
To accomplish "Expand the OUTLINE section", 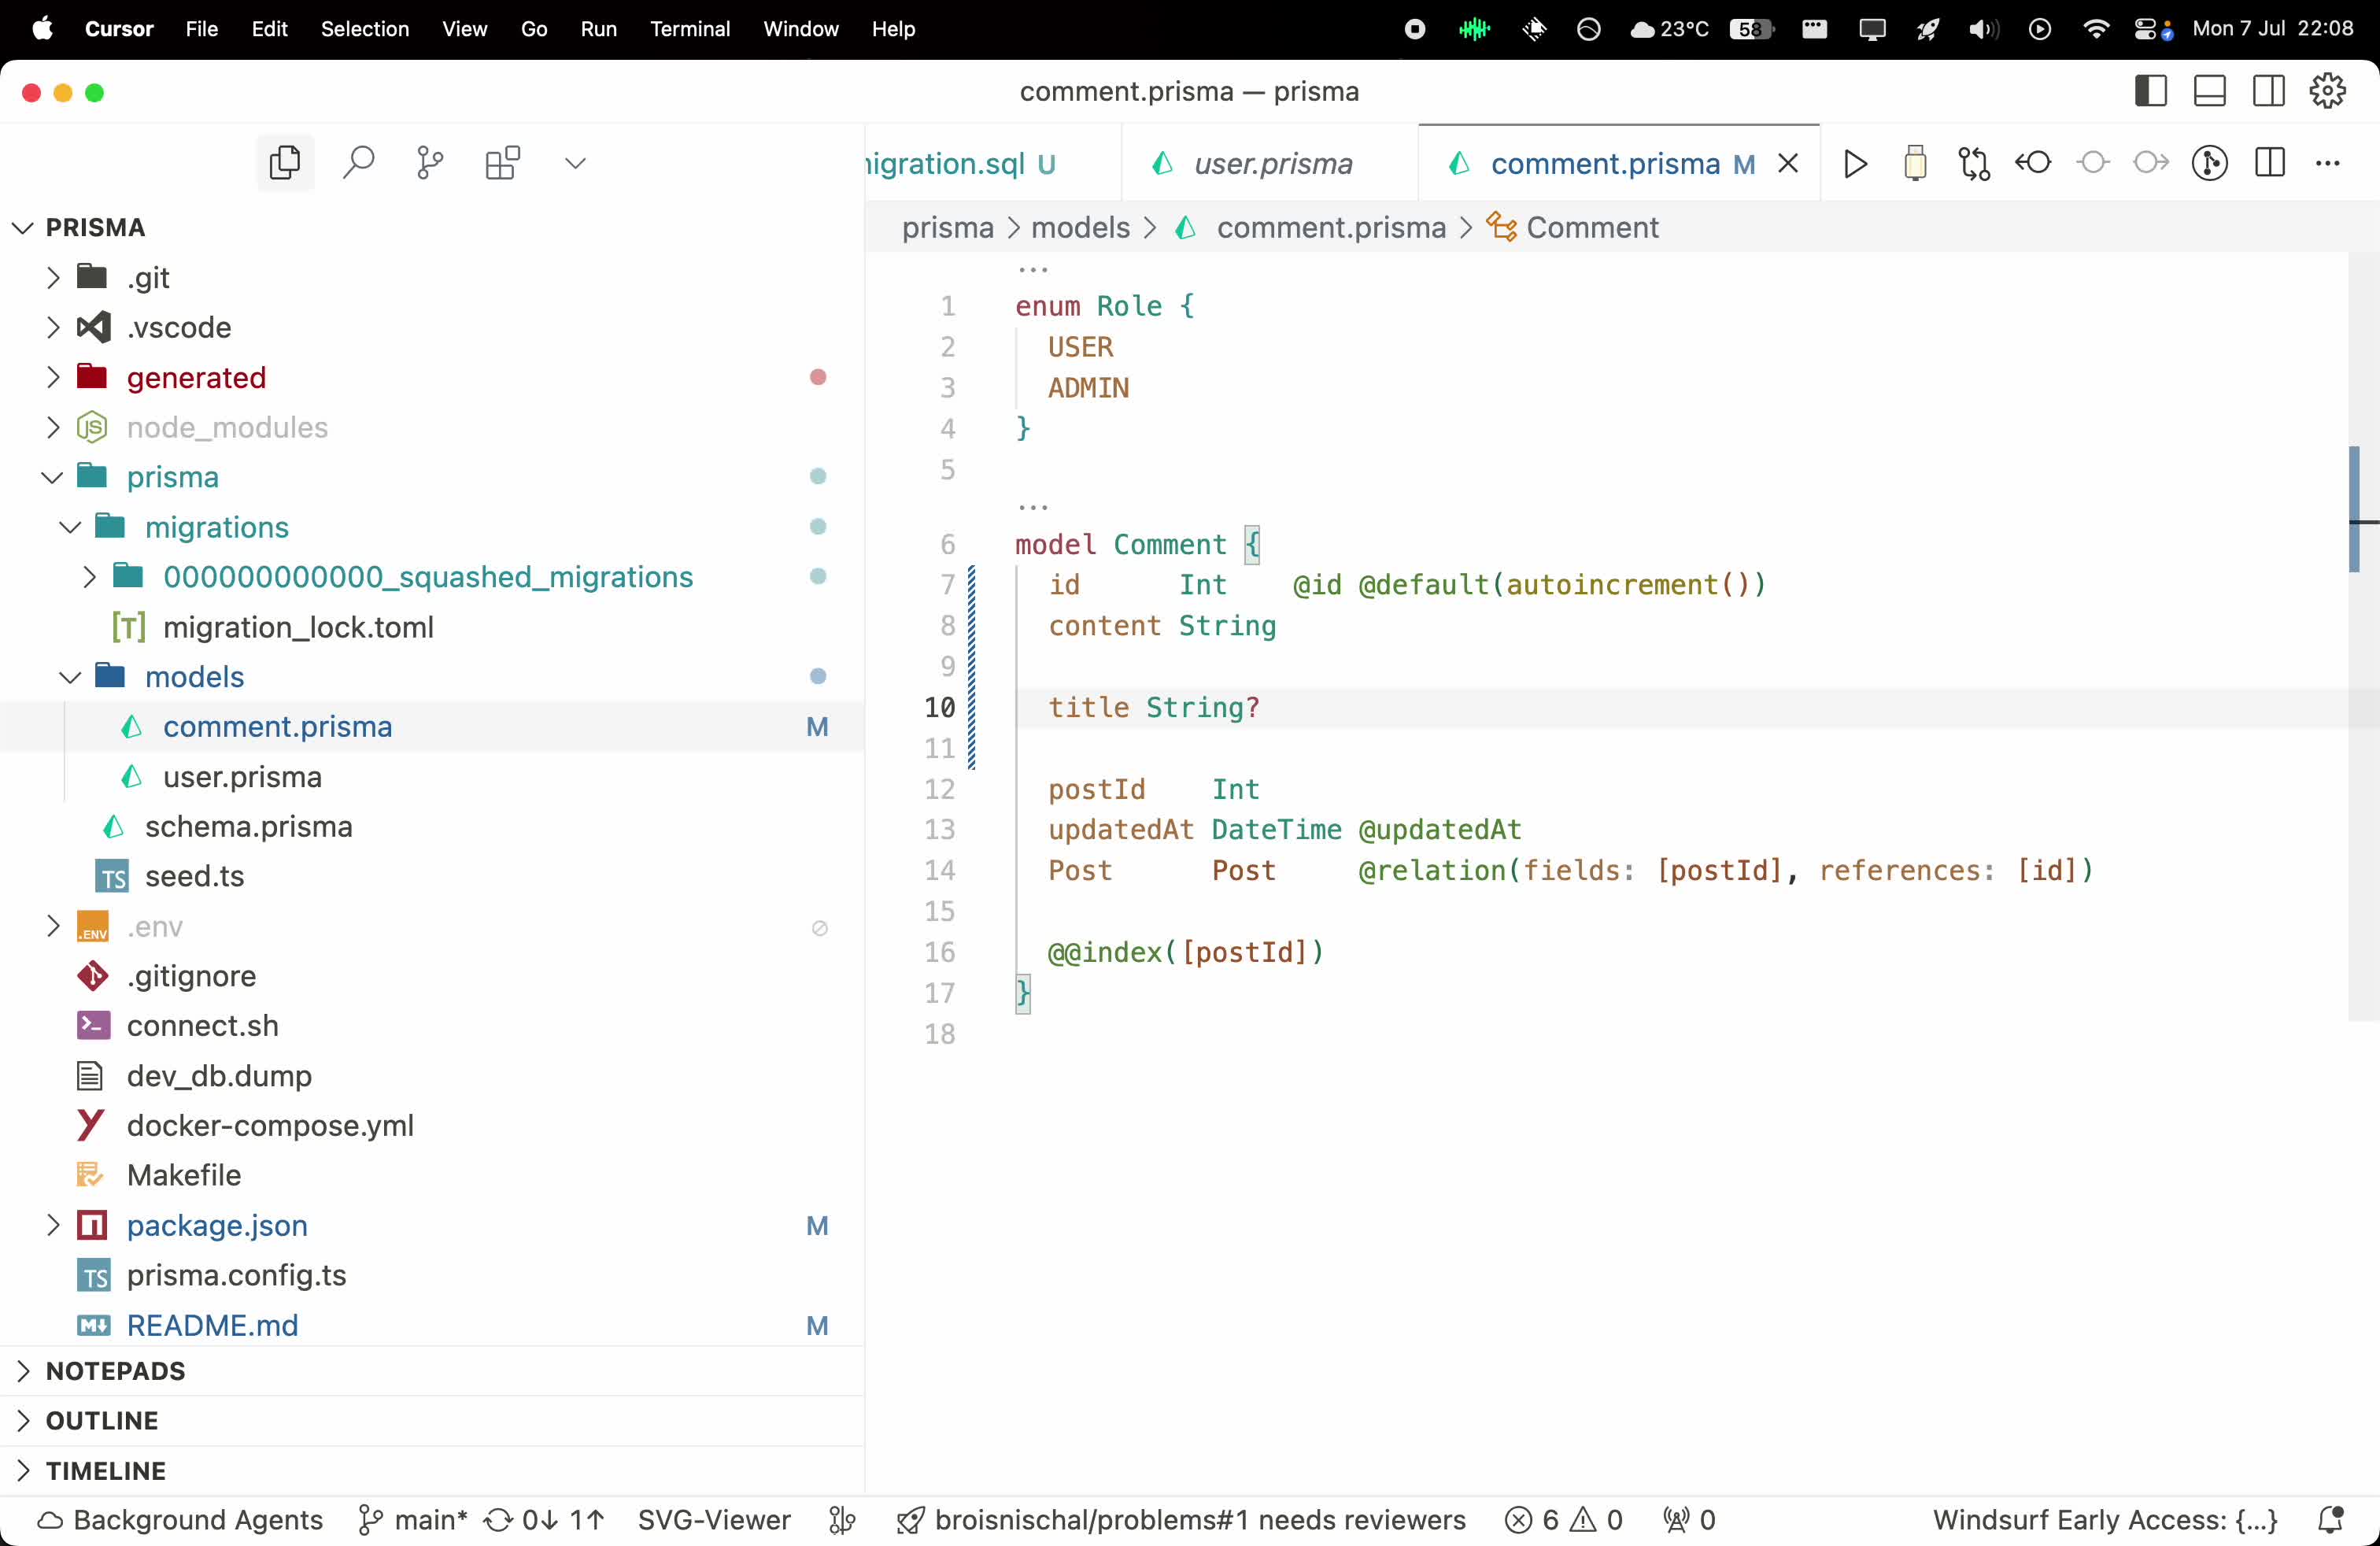I will [x=102, y=1420].
